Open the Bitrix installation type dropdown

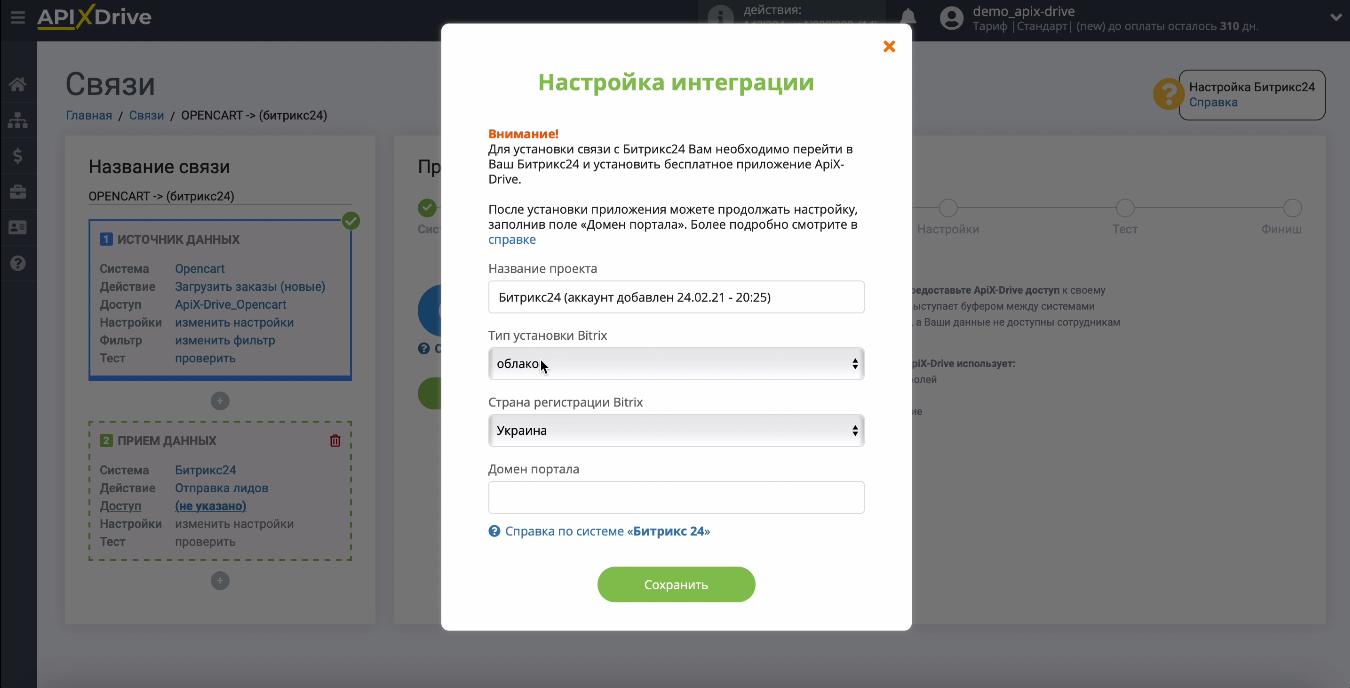(x=676, y=364)
